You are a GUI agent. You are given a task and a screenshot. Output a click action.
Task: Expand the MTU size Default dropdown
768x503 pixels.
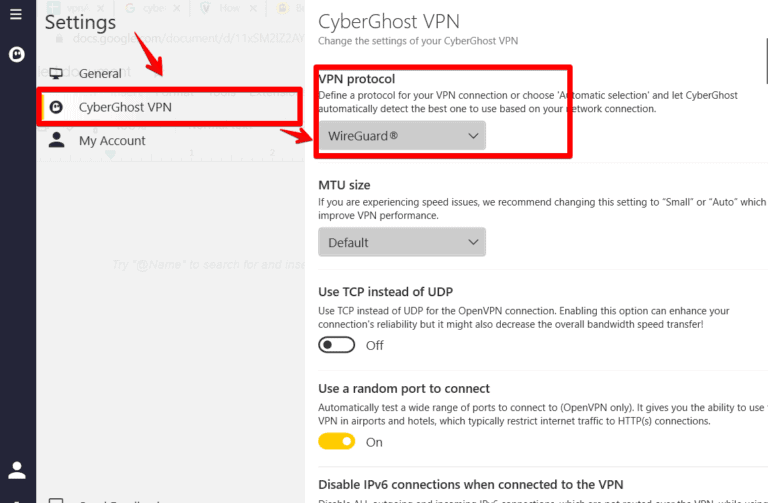point(400,242)
